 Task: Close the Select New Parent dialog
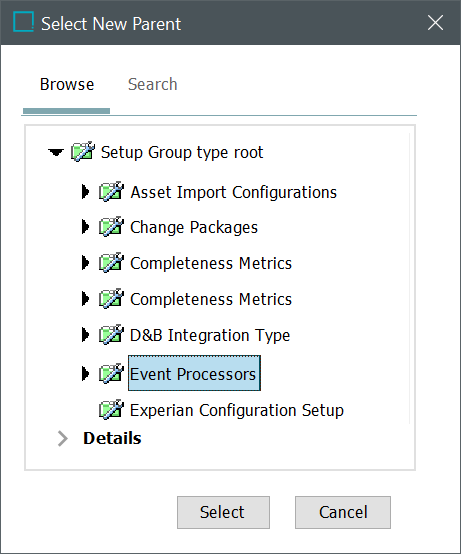coord(435,23)
